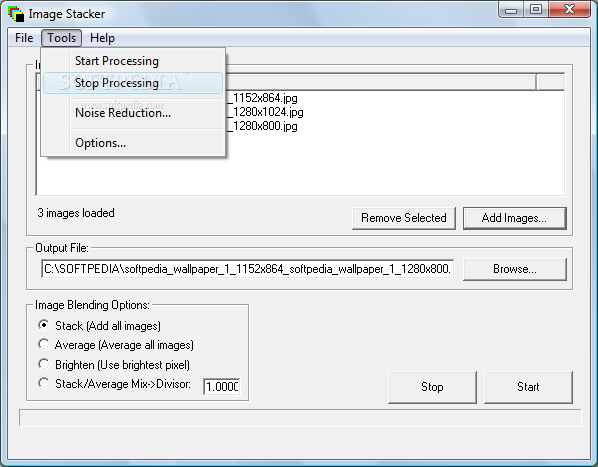Minimize the Image Stacker window
This screenshot has width=598, height=467.
coord(511,10)
